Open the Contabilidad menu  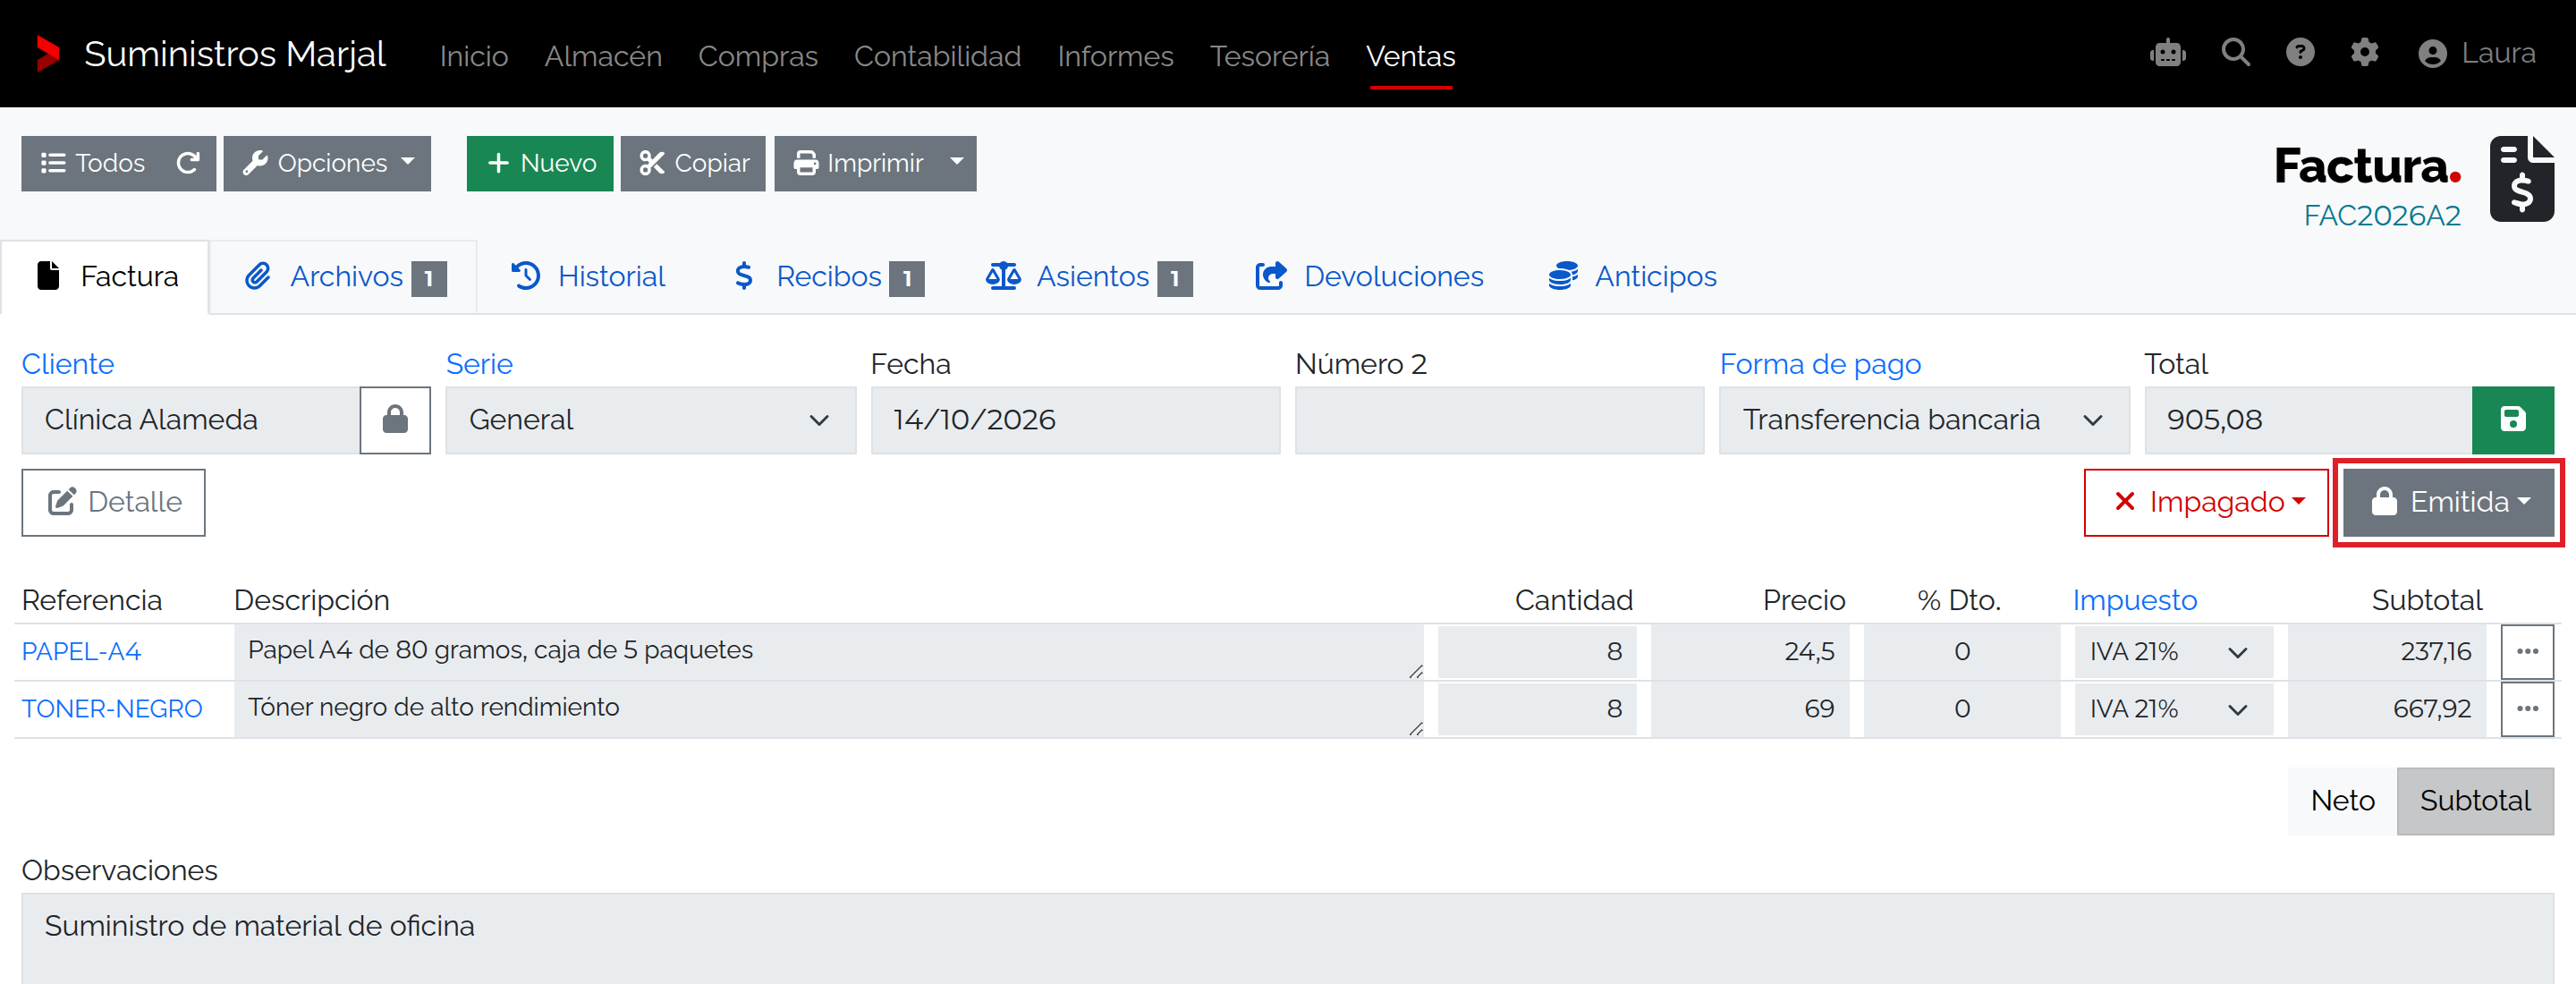[937, 56]
